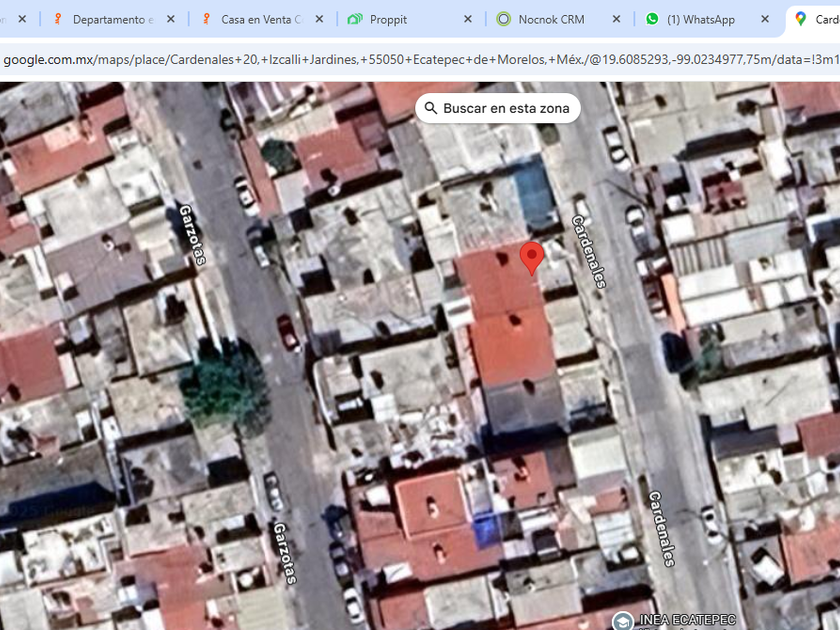Close the WhatsApp tab
The image size is (840, 630).
[x=765, y=19]
